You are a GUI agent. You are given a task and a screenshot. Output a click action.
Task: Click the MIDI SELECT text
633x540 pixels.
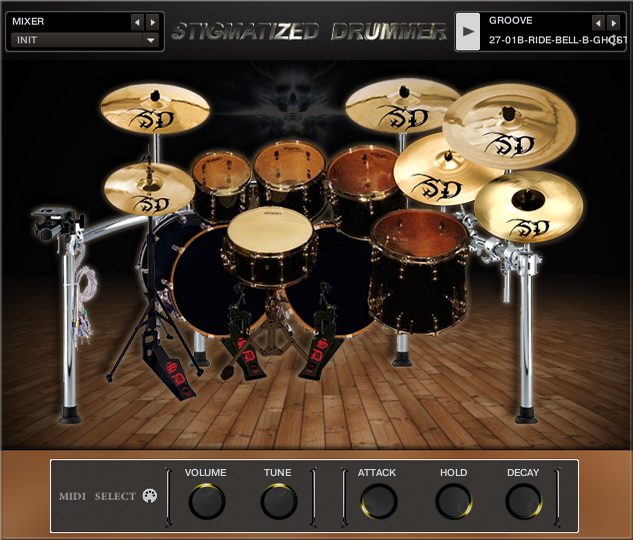pyautogui.click(x=97, y=496)
